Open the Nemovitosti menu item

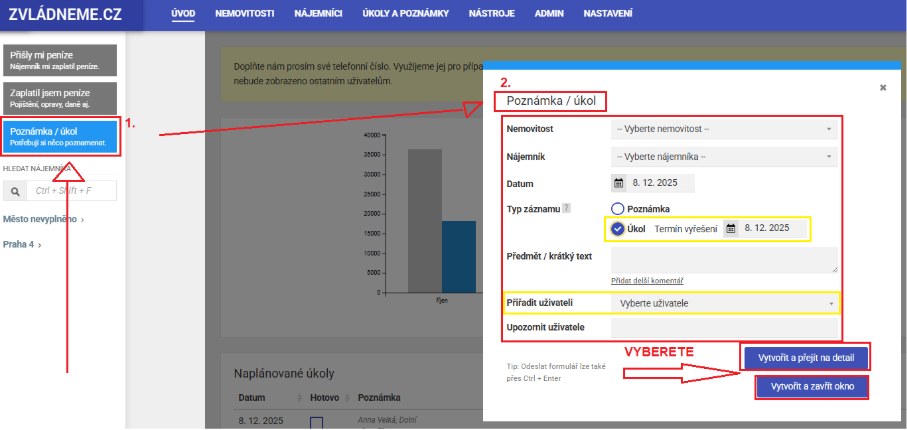[x=244, y=14]
